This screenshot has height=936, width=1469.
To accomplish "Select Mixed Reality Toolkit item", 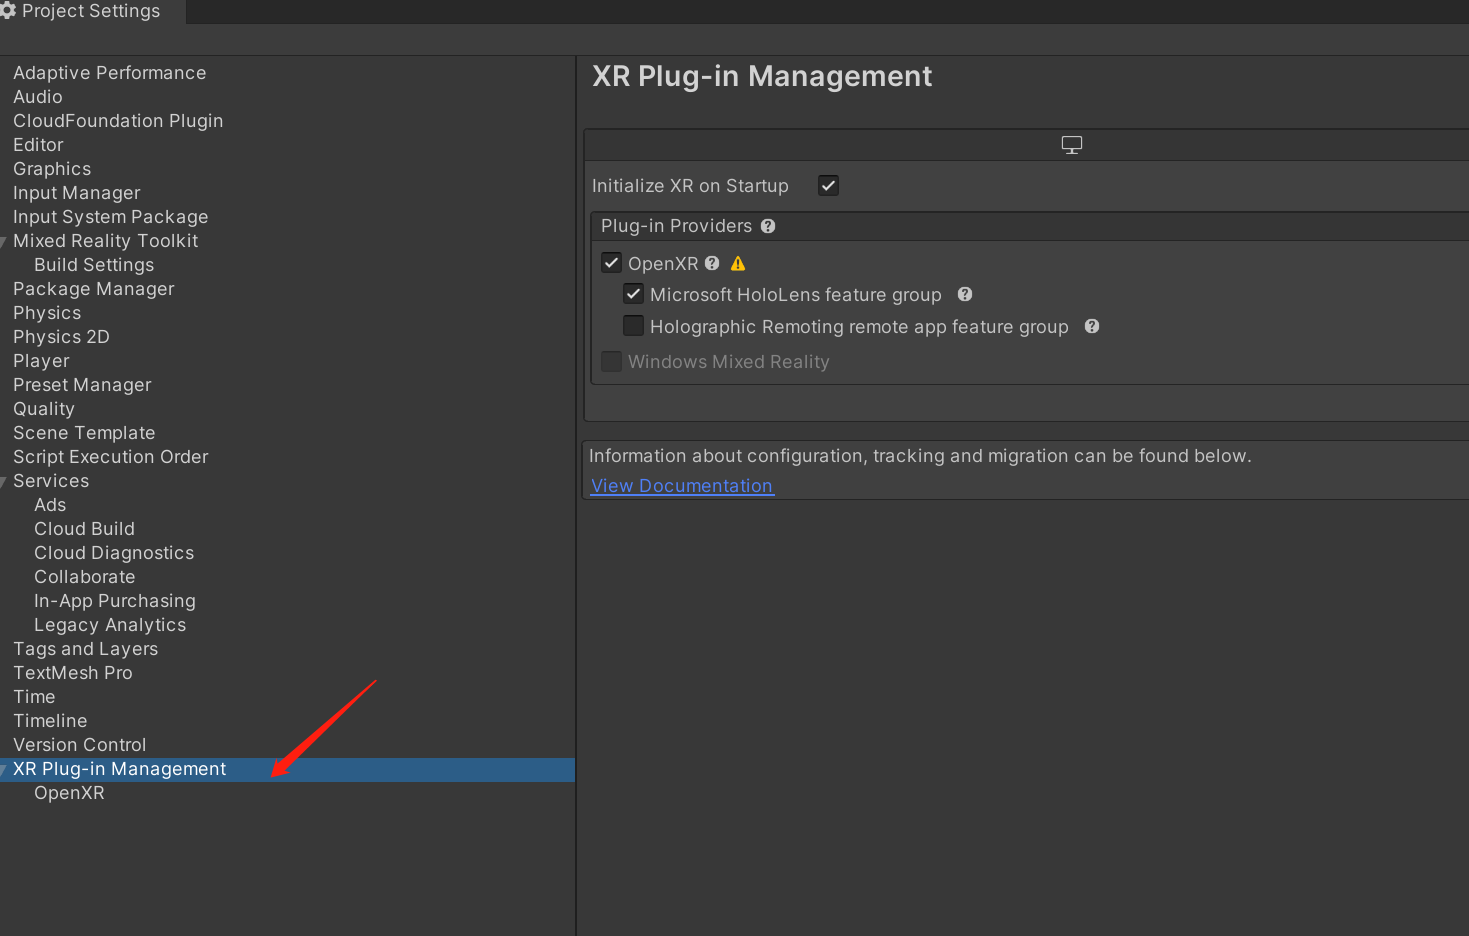I will (106, 241).
